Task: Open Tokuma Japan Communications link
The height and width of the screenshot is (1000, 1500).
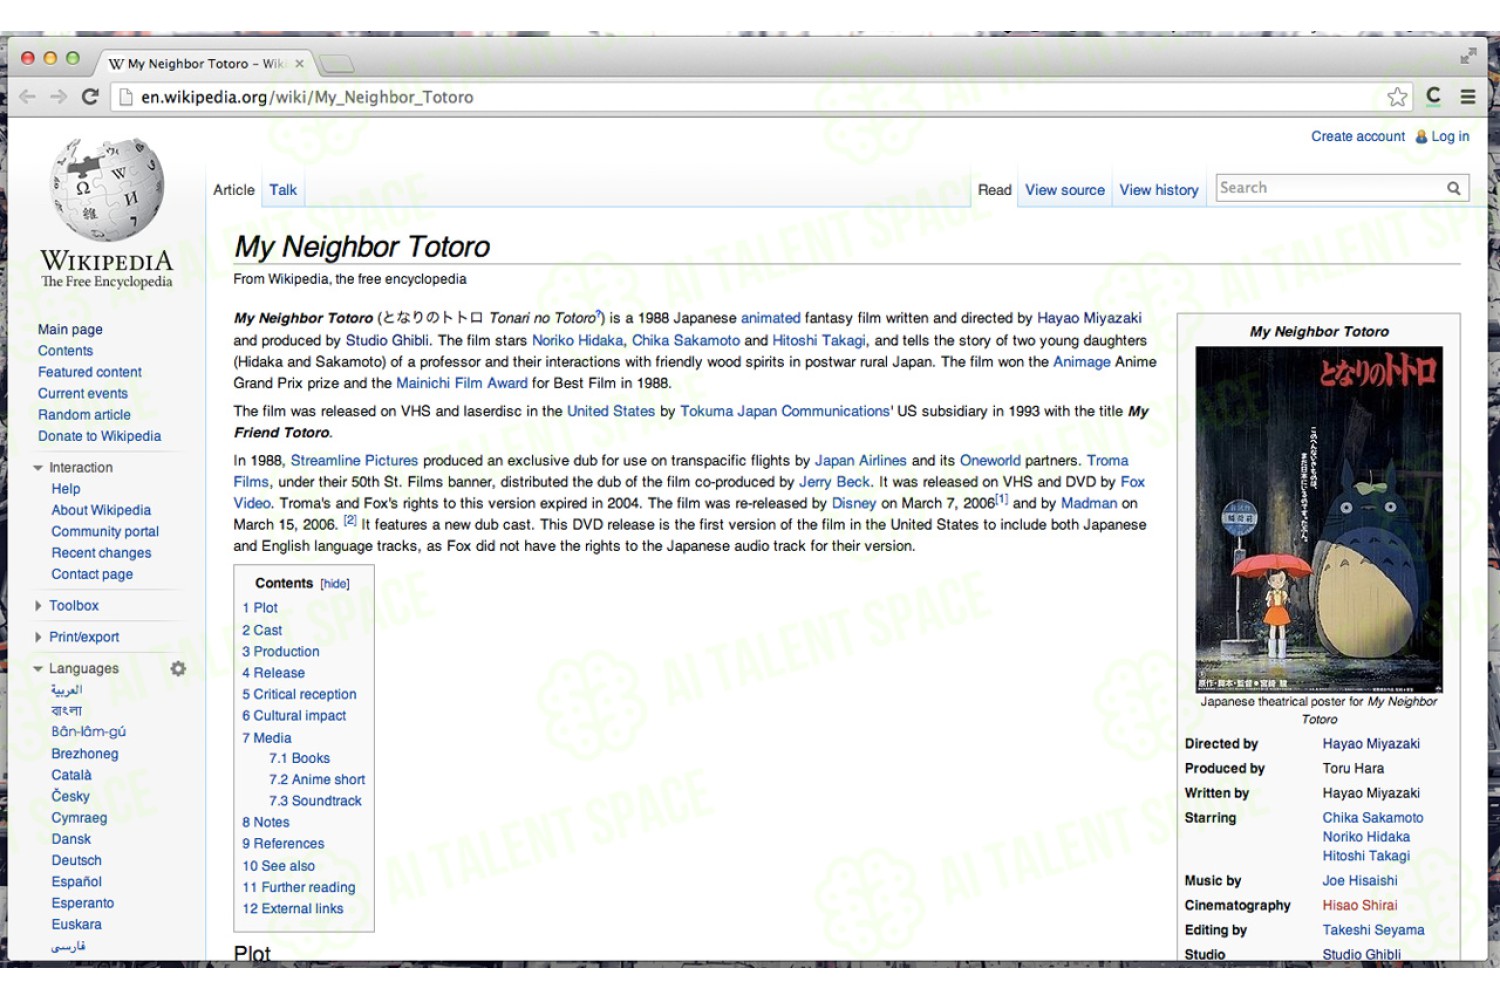Action: (786, 411)
